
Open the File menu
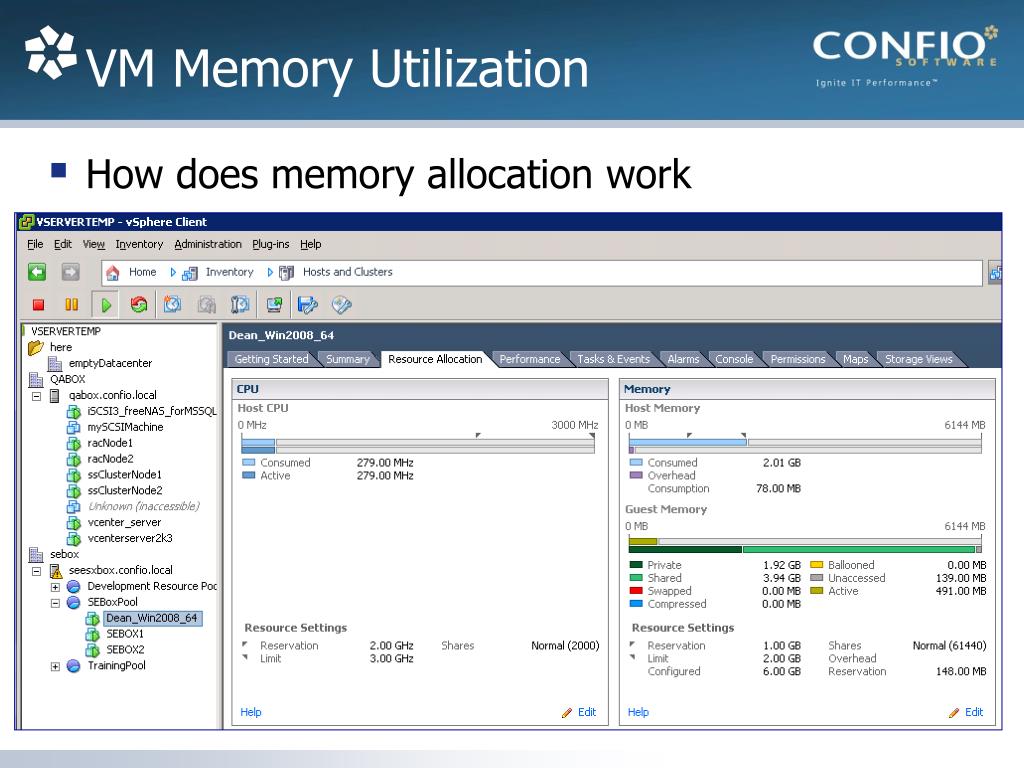point(35,244)
